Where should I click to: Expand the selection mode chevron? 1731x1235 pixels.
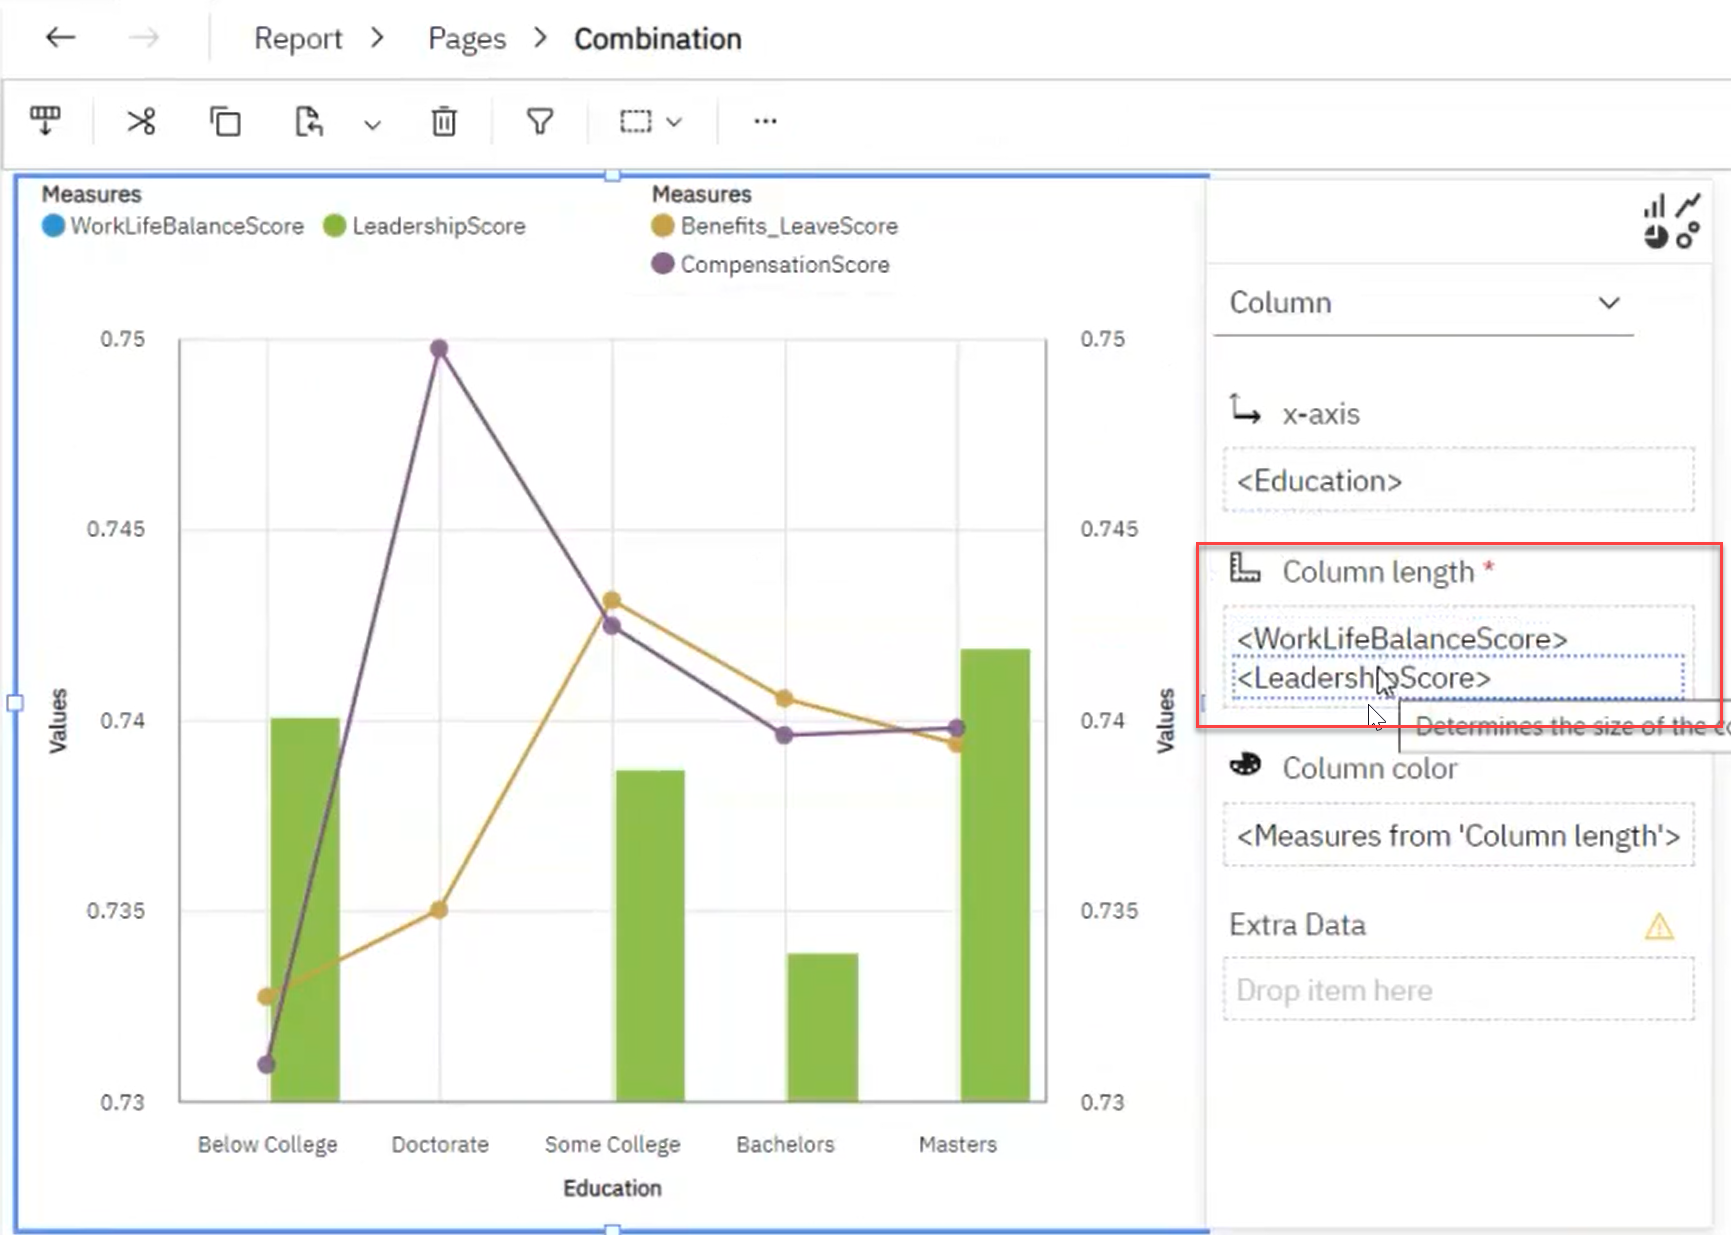[x=676, y=121]
